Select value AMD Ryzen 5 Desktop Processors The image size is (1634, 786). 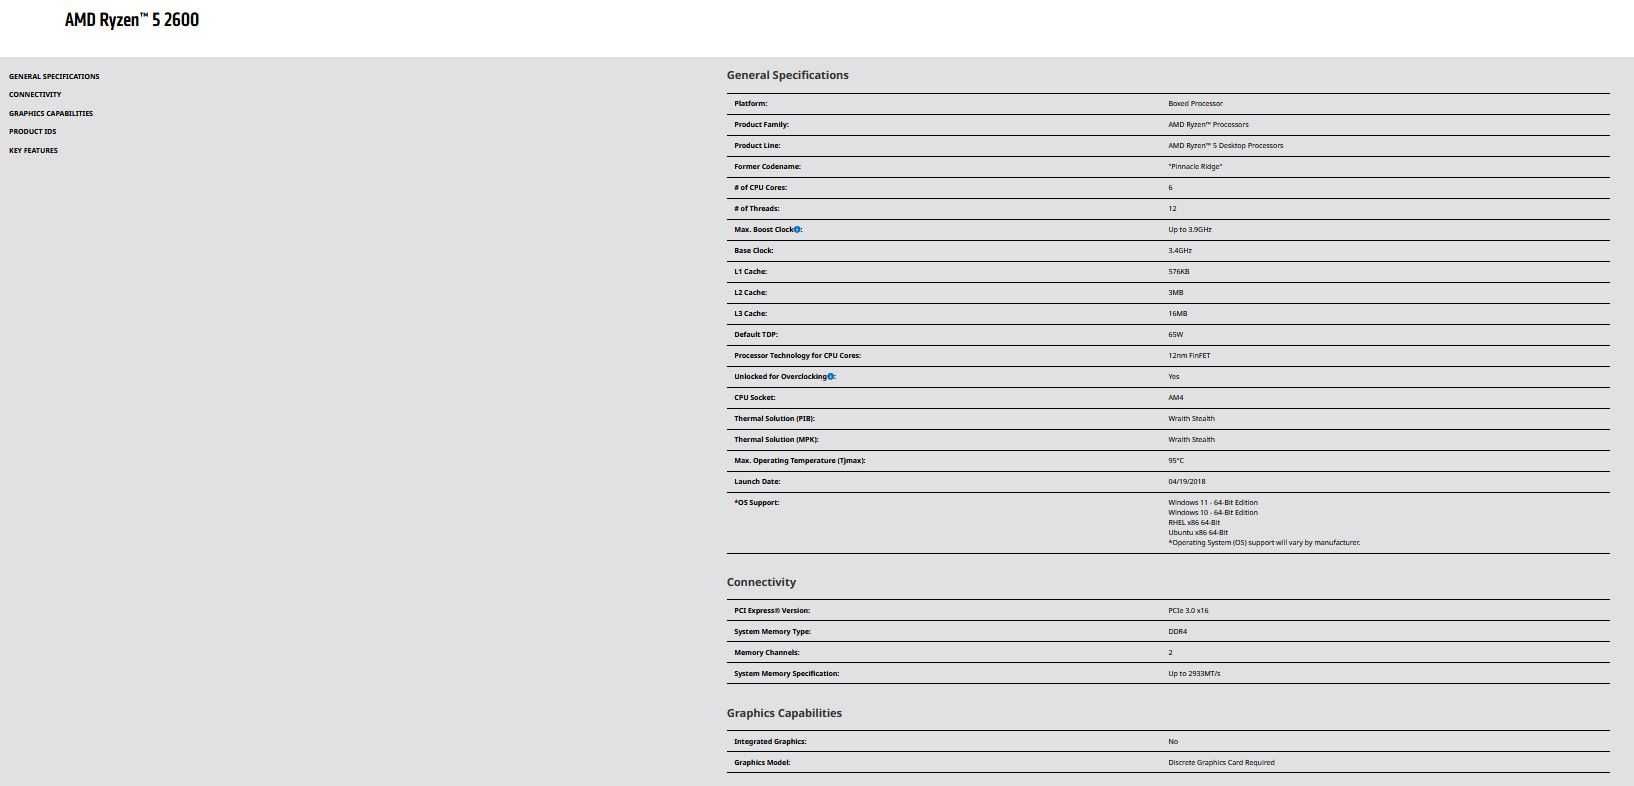tap(1226, 145)
